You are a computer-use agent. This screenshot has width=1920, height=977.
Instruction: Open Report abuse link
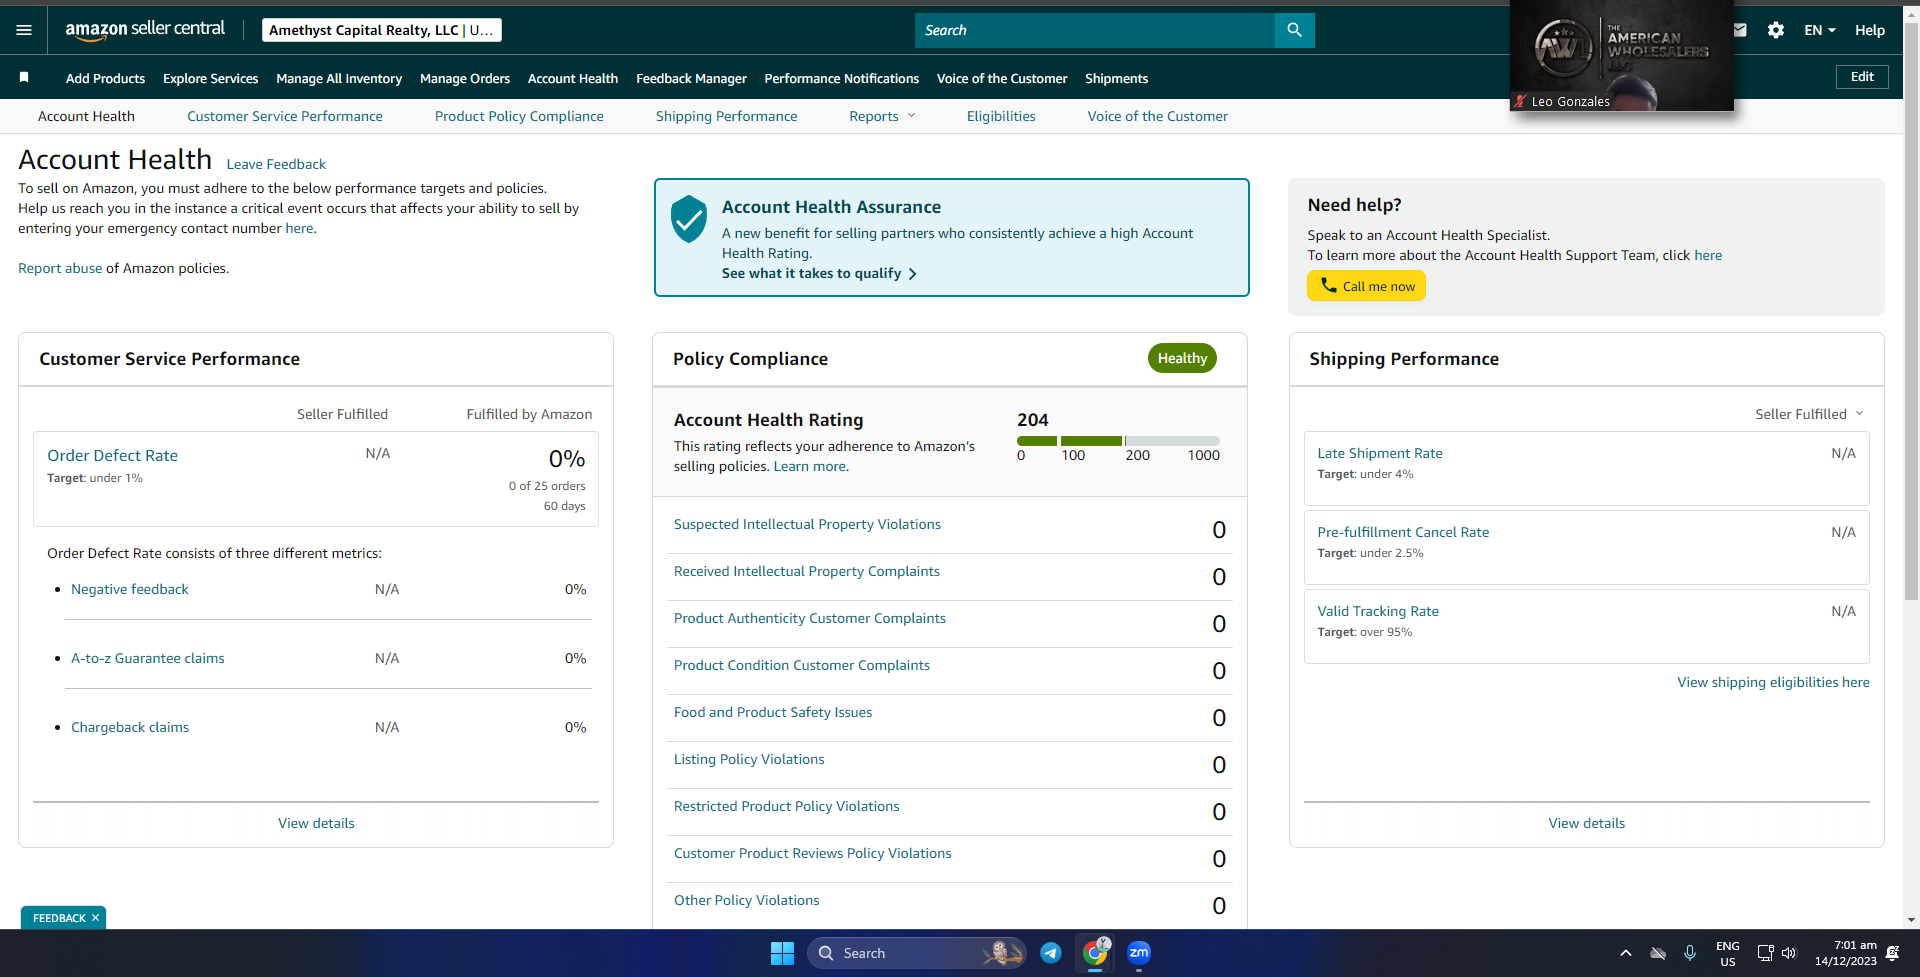[60, 268]
